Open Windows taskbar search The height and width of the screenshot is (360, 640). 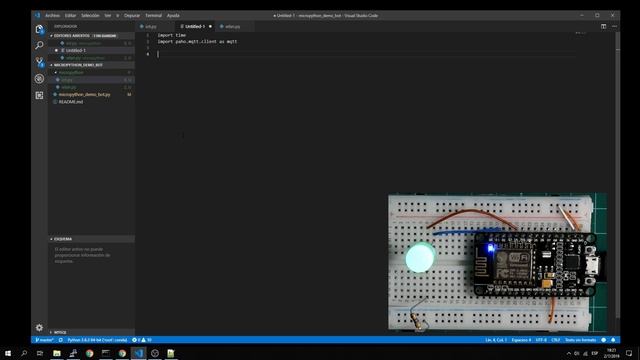coord(24,353)
